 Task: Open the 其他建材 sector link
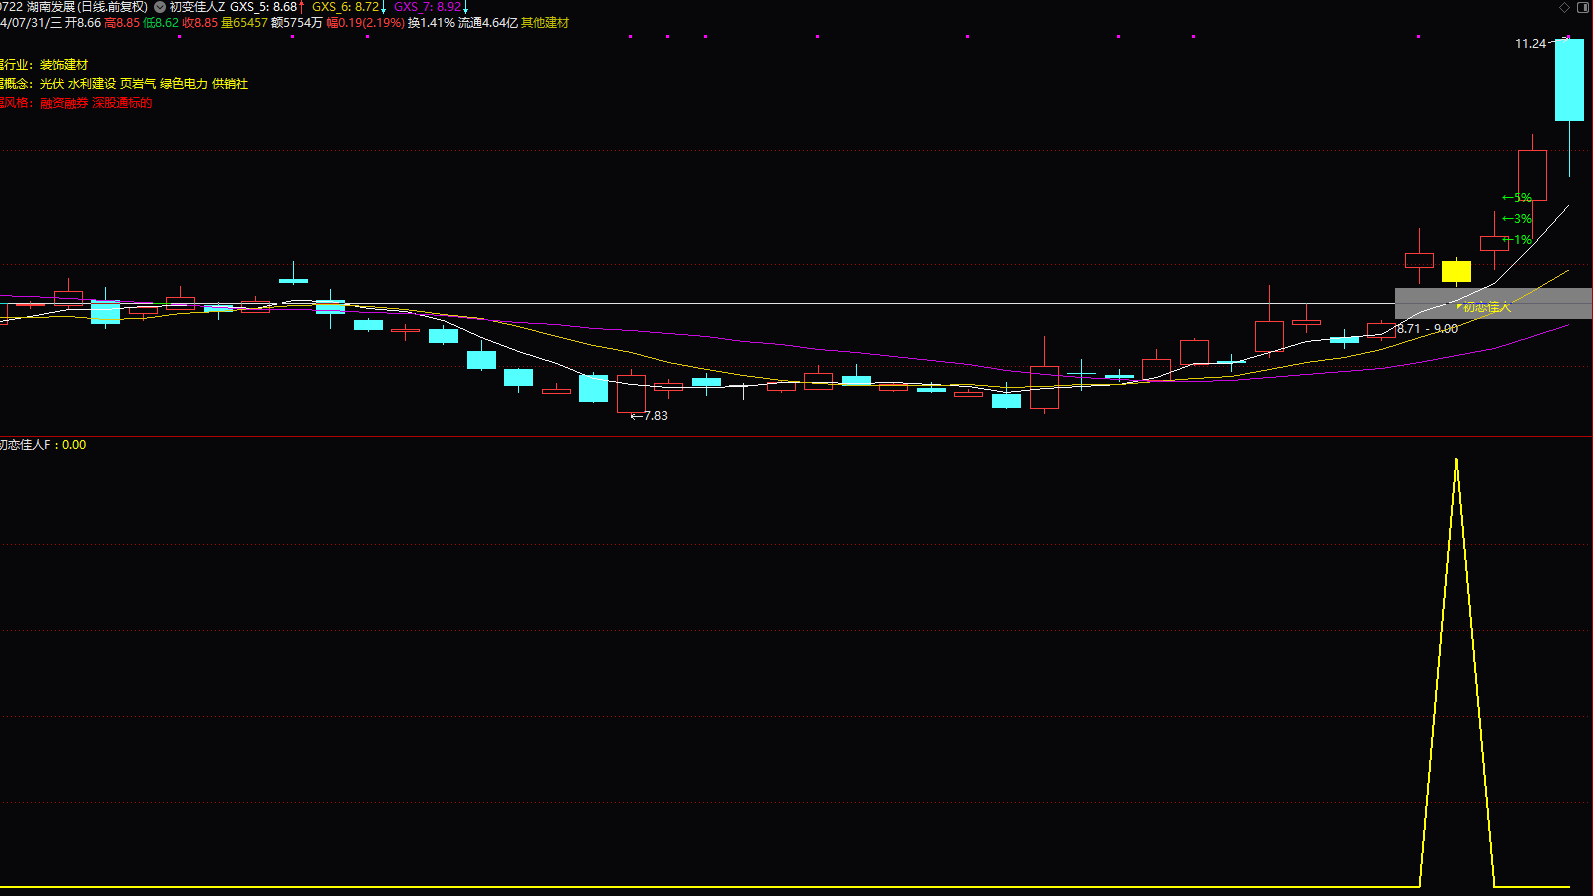(x=545, y=23)
